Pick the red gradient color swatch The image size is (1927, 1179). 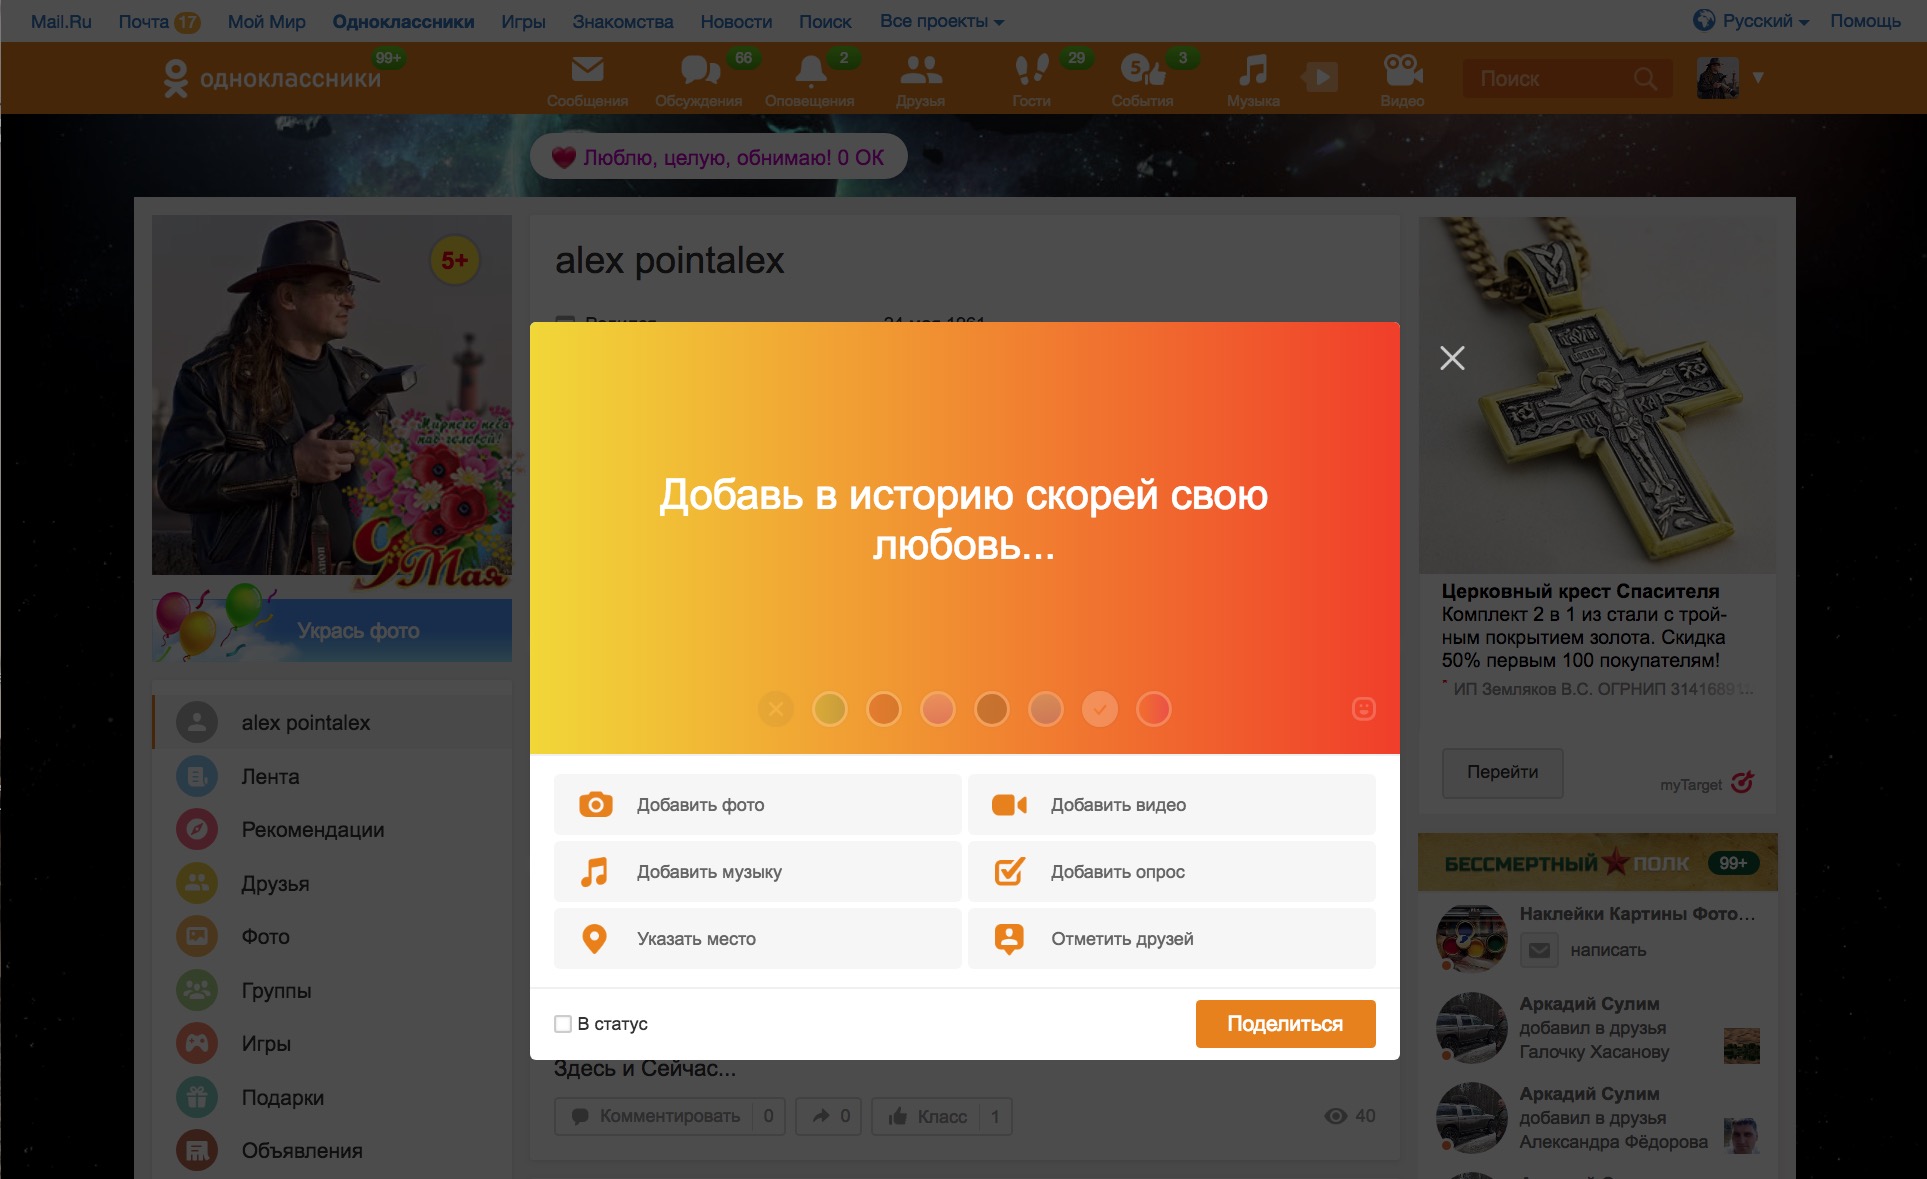pos(1154,709)
